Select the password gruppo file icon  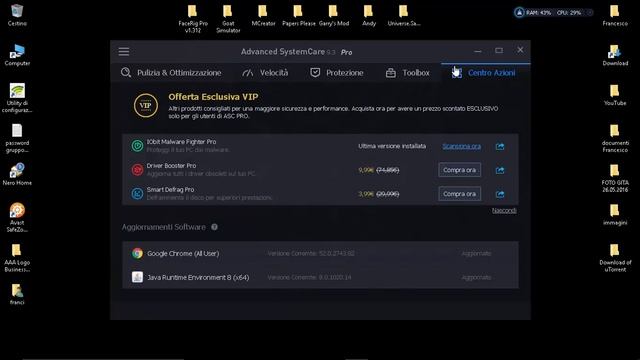coord(17,138)
